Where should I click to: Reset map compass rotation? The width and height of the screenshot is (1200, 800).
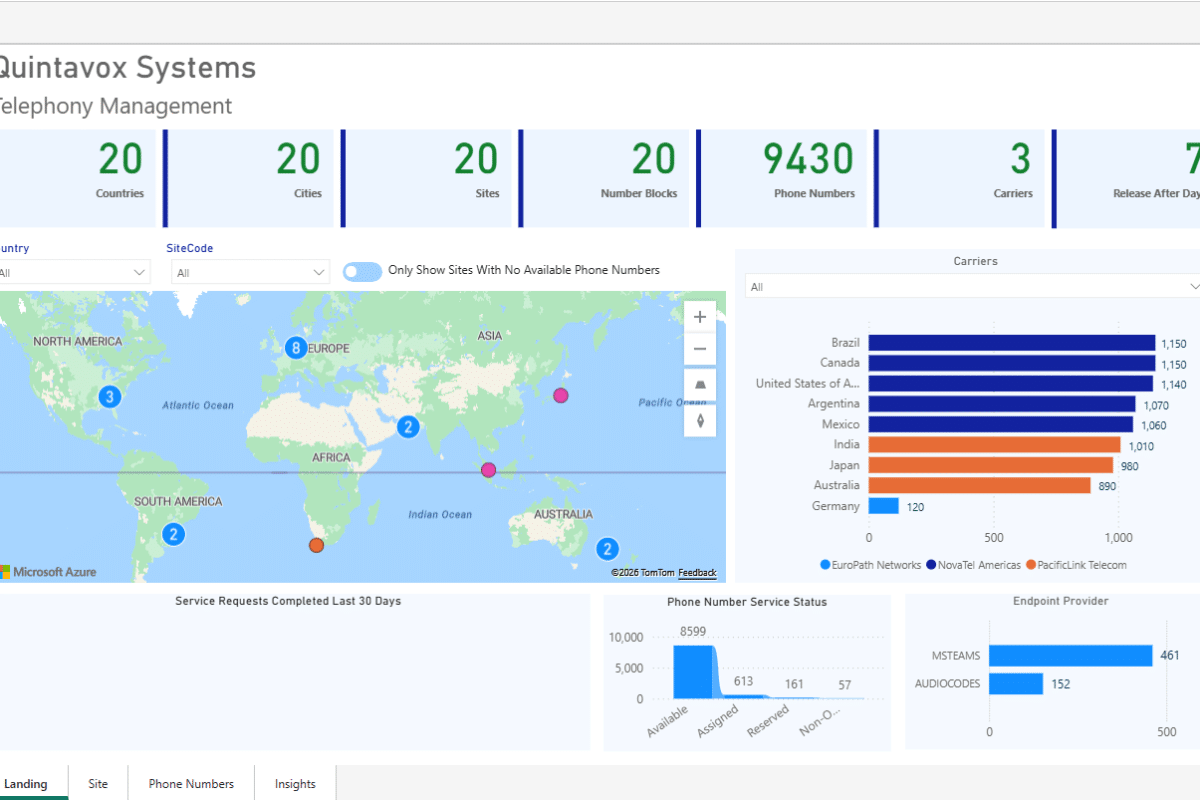pyautogui.click(x=700, y=420)
